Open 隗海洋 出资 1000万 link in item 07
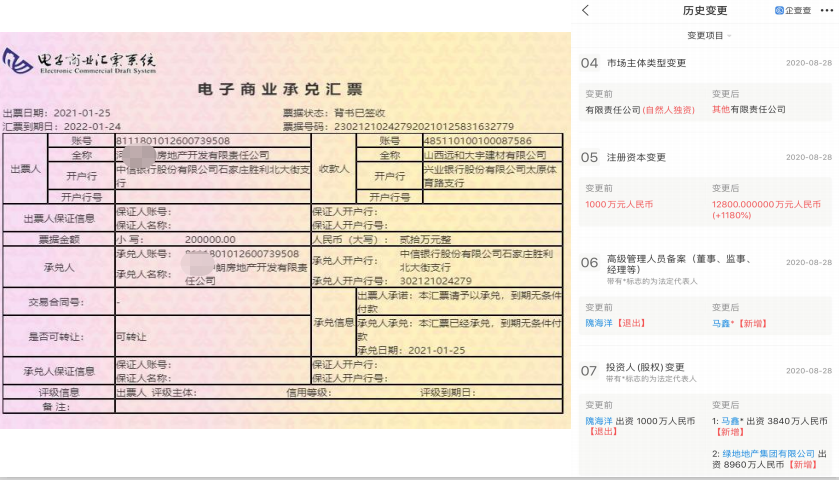The image size is (839, 480). point(640,426)
